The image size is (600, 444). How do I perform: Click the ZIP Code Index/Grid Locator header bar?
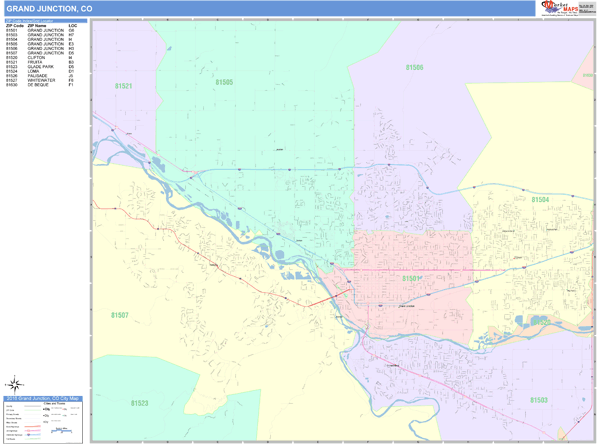pyautogui.click(x=46, y=21)
